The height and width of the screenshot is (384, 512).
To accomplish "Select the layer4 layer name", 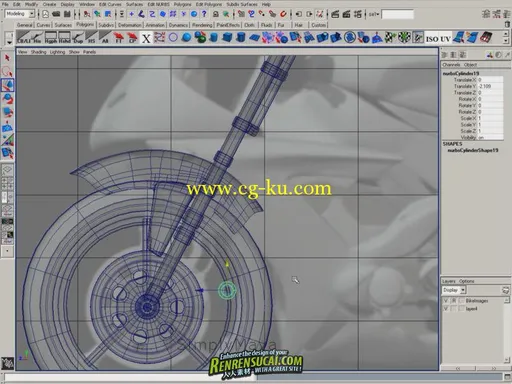I will tap(471, 309).
